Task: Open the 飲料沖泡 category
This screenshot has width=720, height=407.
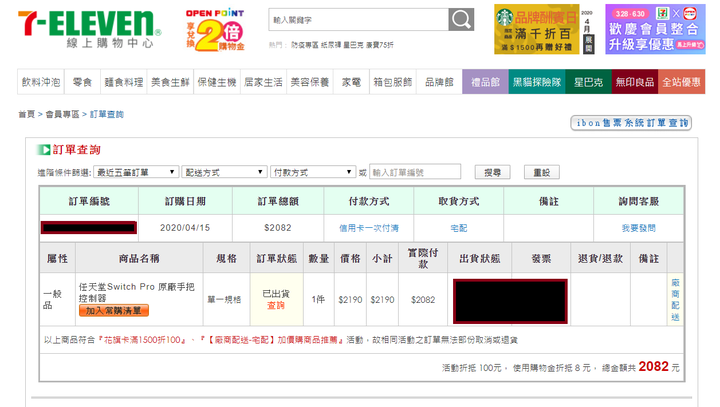Action: coord(41,82)
